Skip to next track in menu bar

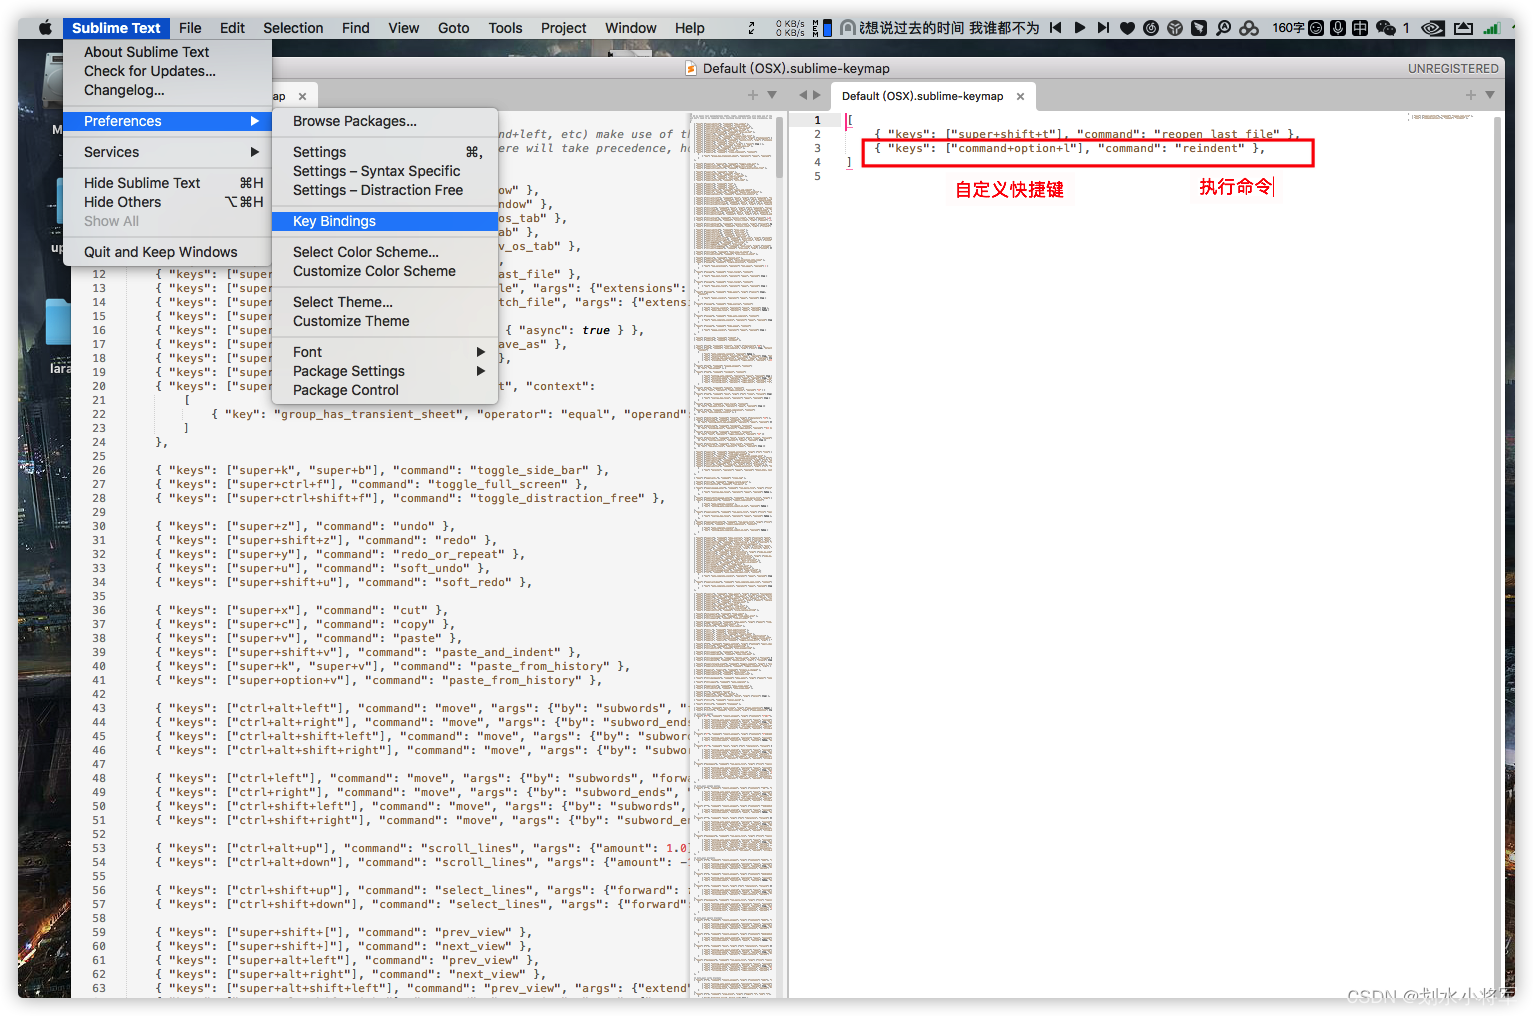[x=1103, y=28]
